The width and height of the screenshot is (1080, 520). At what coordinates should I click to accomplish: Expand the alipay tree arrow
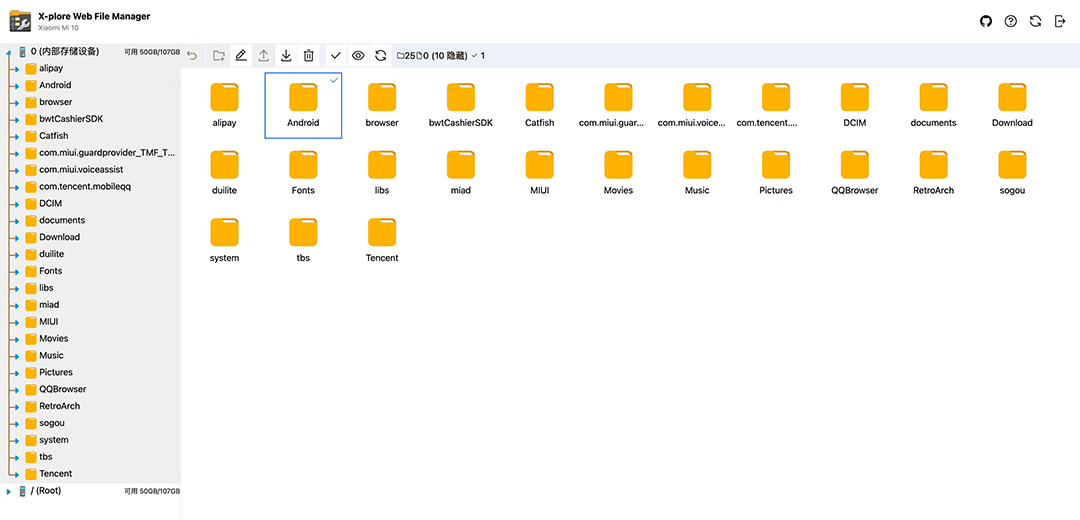click(18, 69)
